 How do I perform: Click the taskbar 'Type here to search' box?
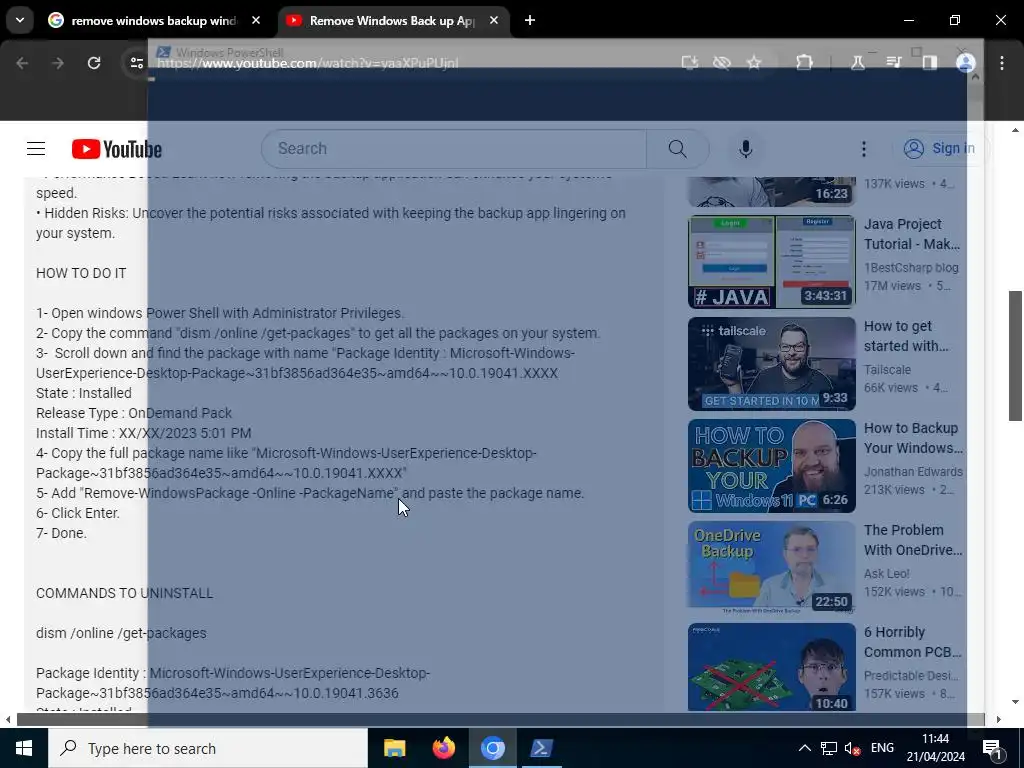click(208, 748)
